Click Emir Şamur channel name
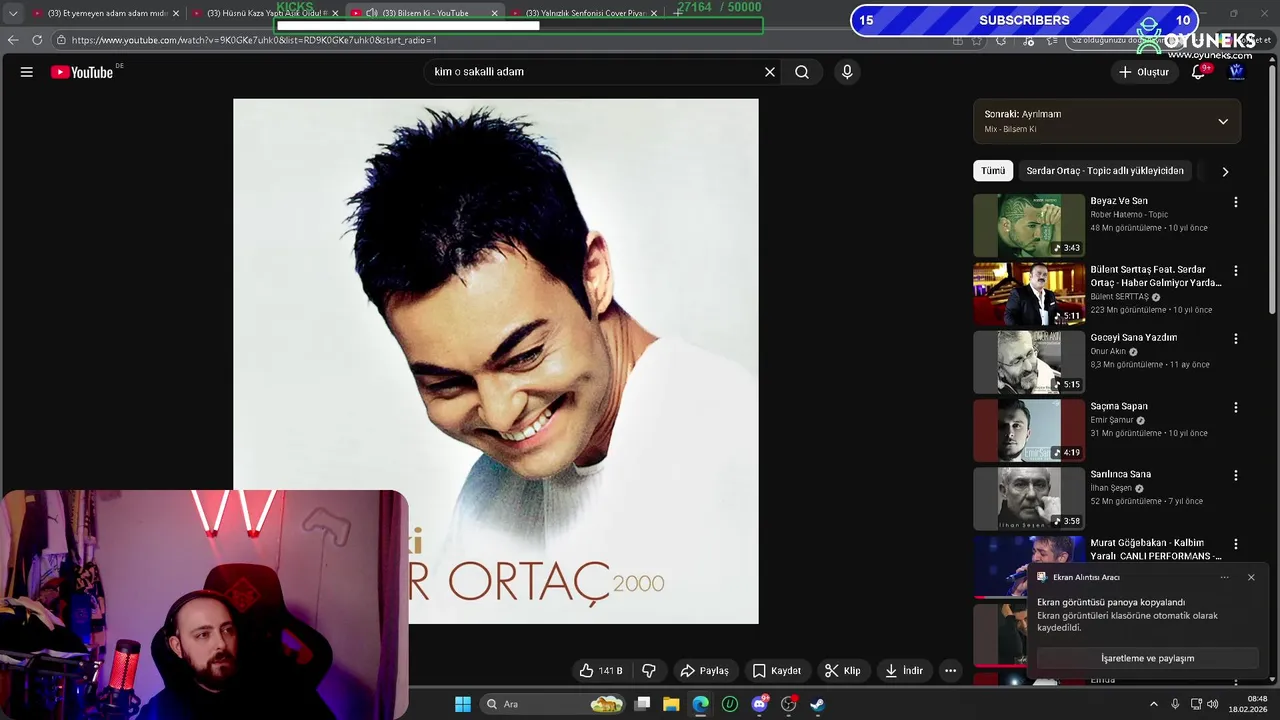This screenshot has width=1280, height=720. [x=1112, y=420]
